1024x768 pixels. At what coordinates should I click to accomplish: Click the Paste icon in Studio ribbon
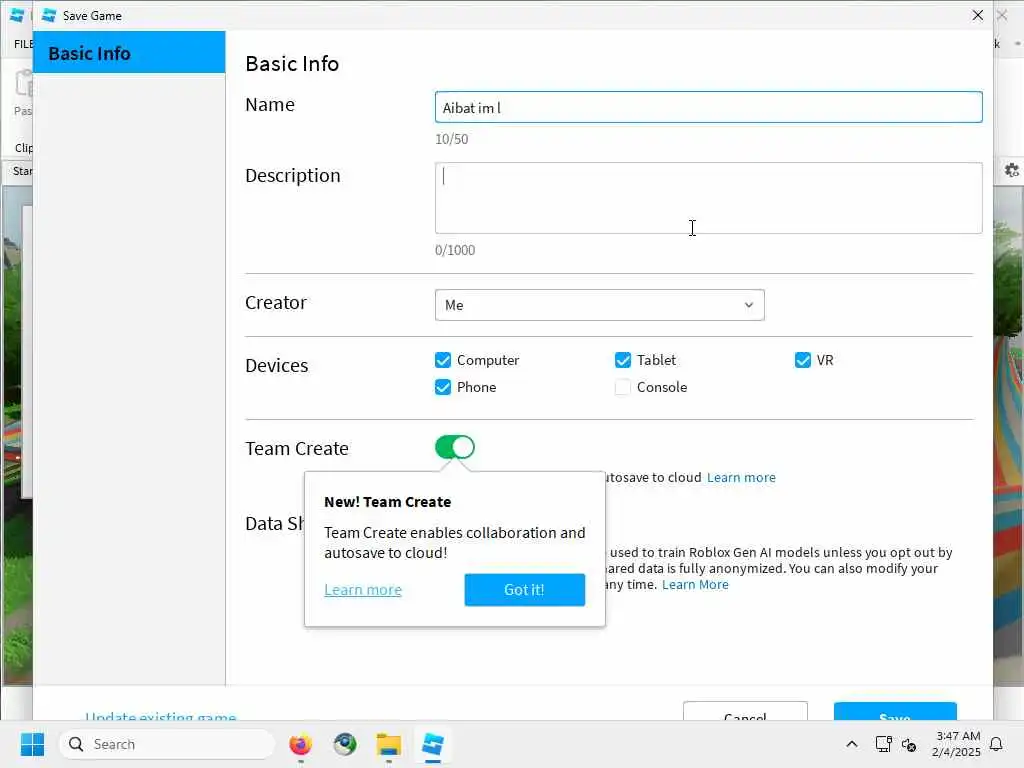24,84
